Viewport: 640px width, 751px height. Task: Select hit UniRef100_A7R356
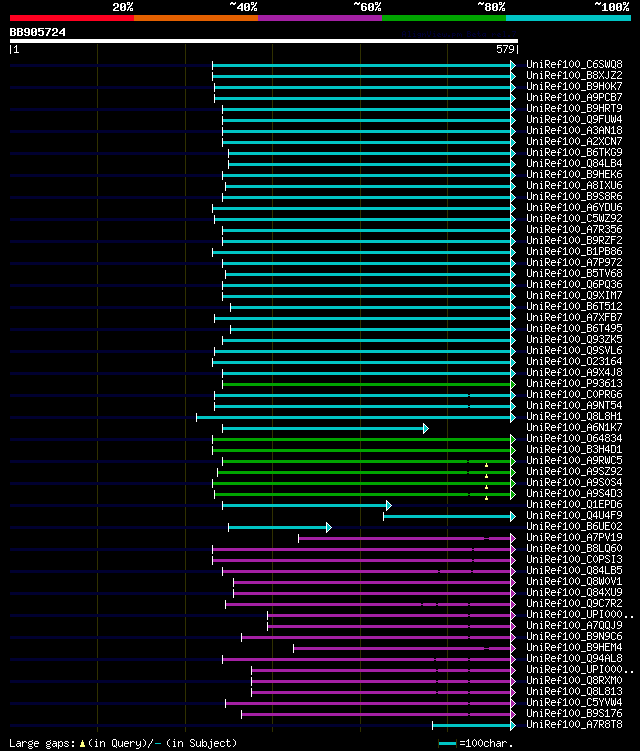pos(574,229)
